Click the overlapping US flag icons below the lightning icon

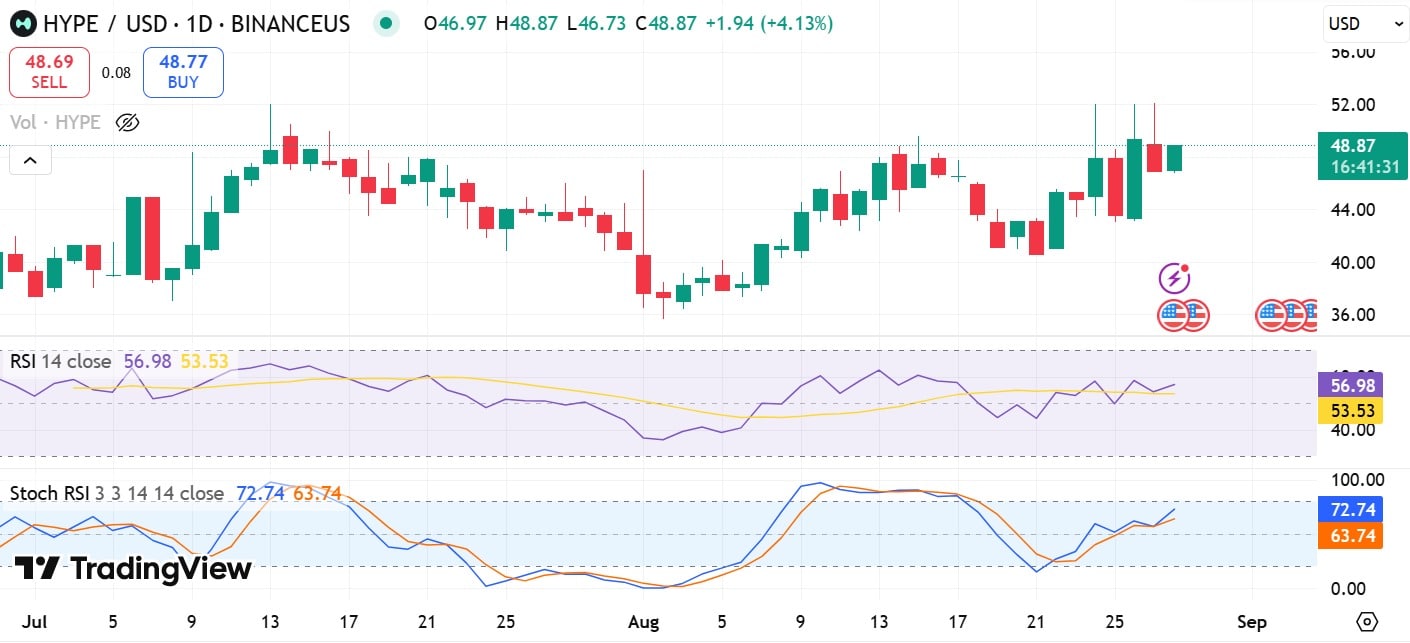point(1185,315)
